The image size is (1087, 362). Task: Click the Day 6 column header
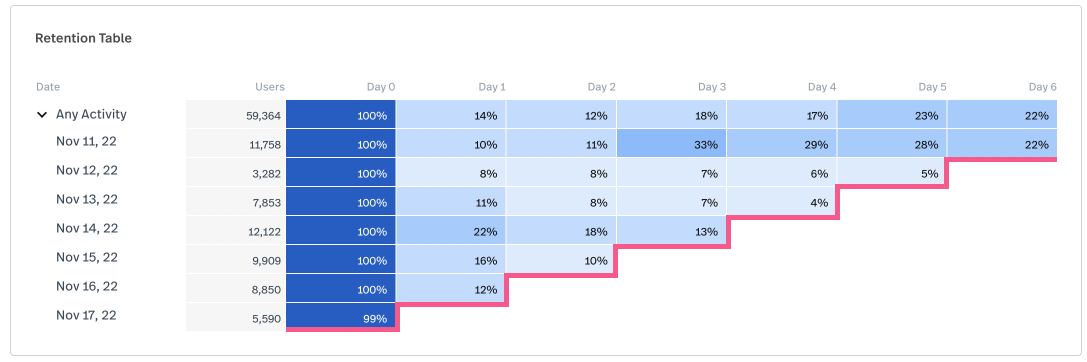pyautogui.click(x=1043, y=87)
